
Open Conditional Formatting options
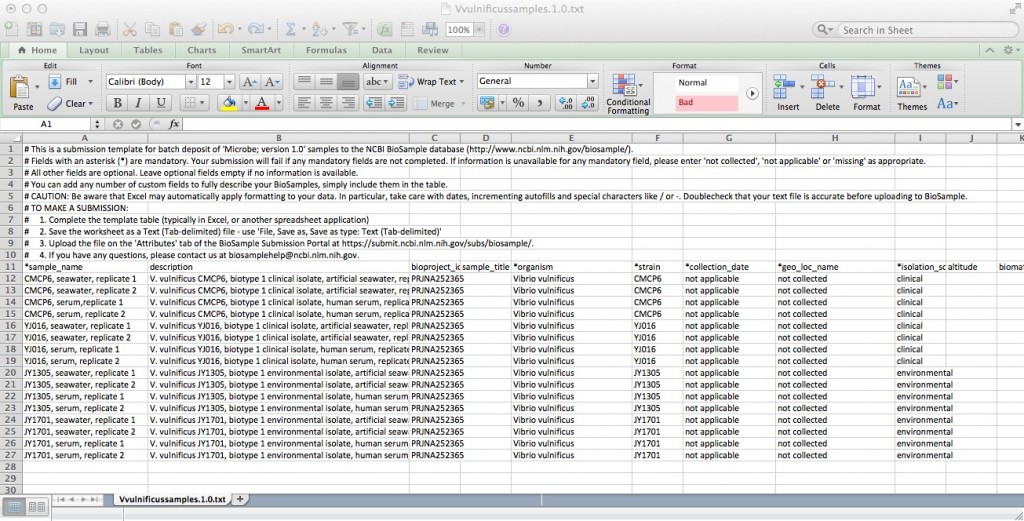[627, 93]
